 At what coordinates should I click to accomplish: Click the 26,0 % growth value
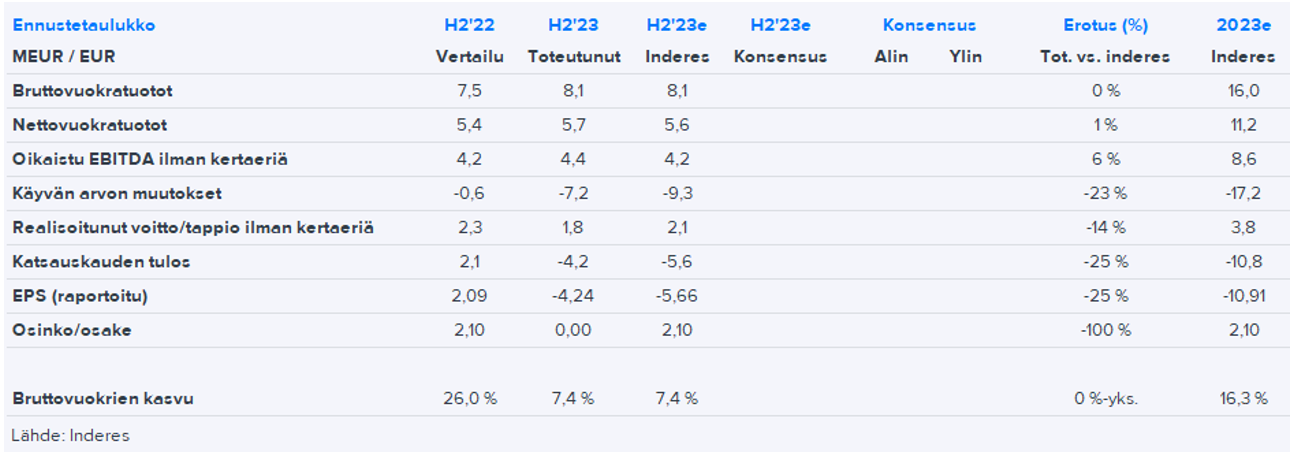coord(470,399)
